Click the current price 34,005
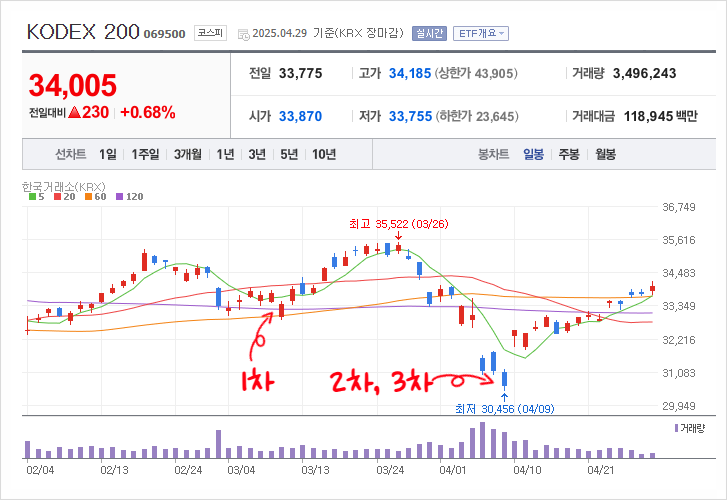The height and width of the screenshot is (500, 727). coord(73,86)
